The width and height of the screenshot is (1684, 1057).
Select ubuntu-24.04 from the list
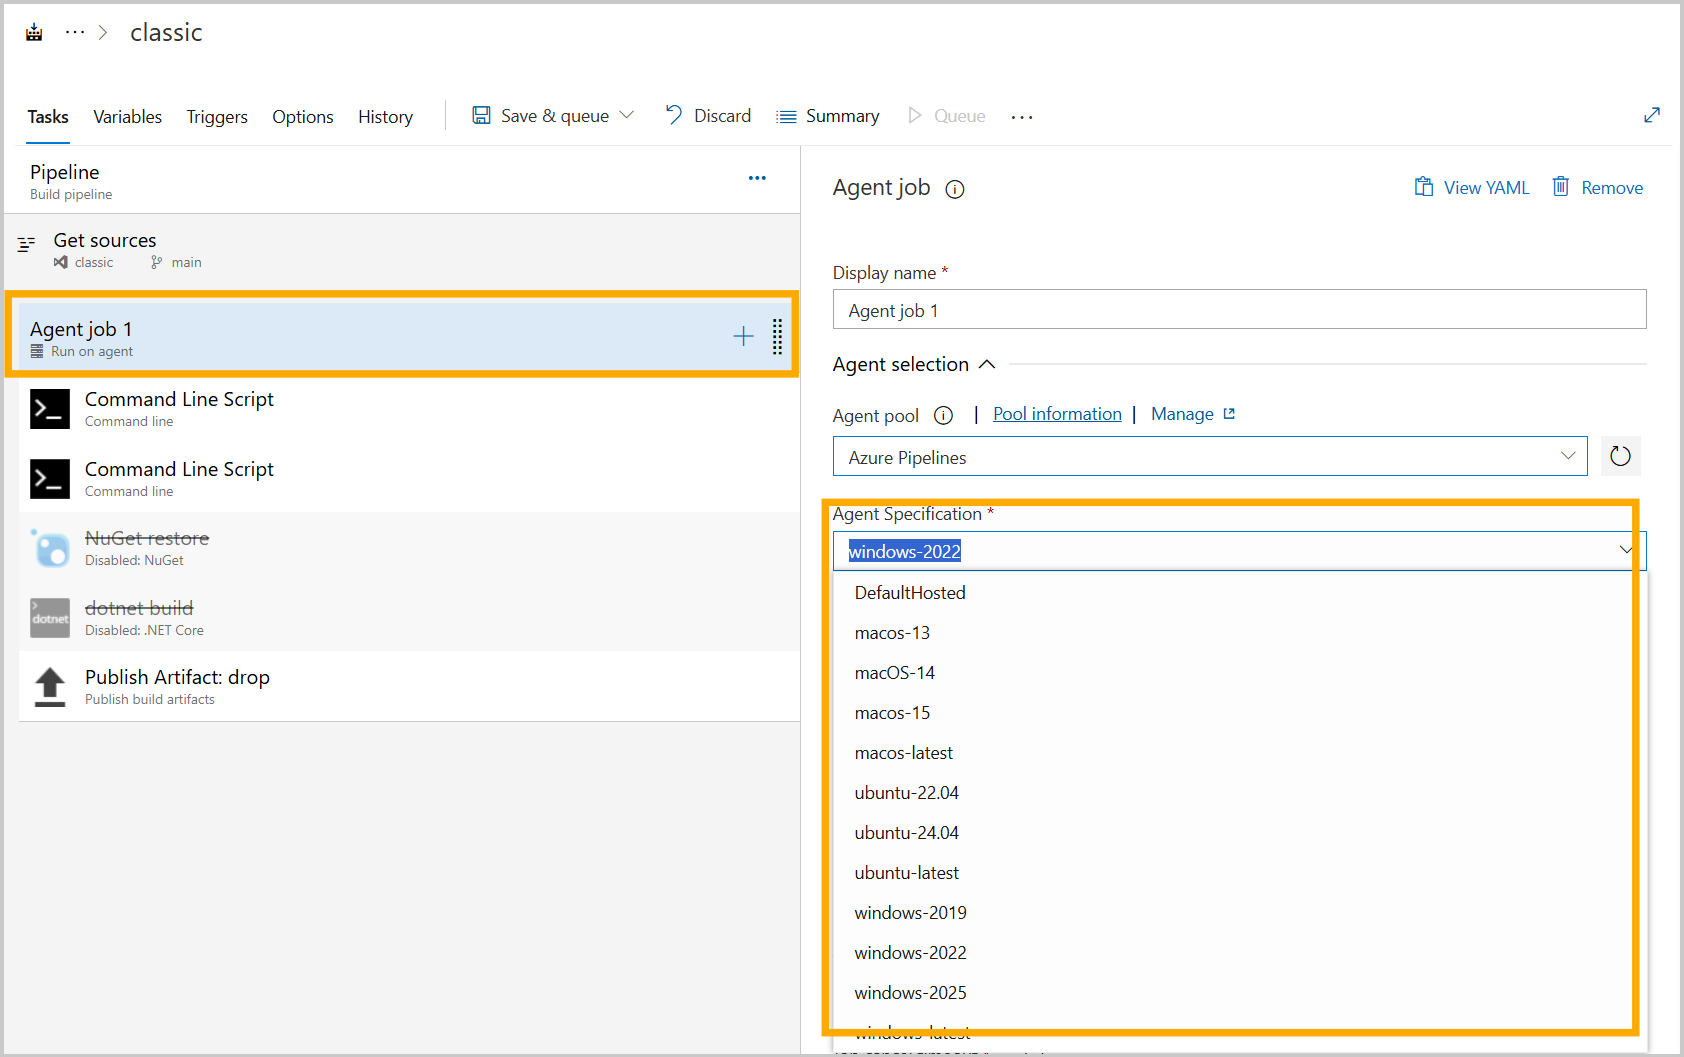click(x=906, y=832)
